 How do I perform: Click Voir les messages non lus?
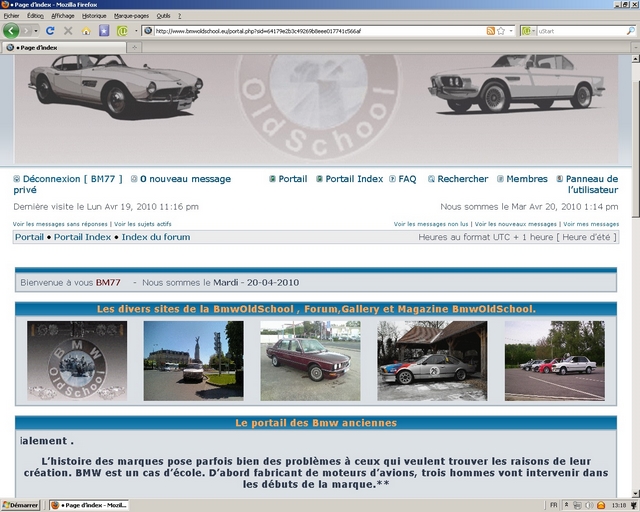point(431,224)
